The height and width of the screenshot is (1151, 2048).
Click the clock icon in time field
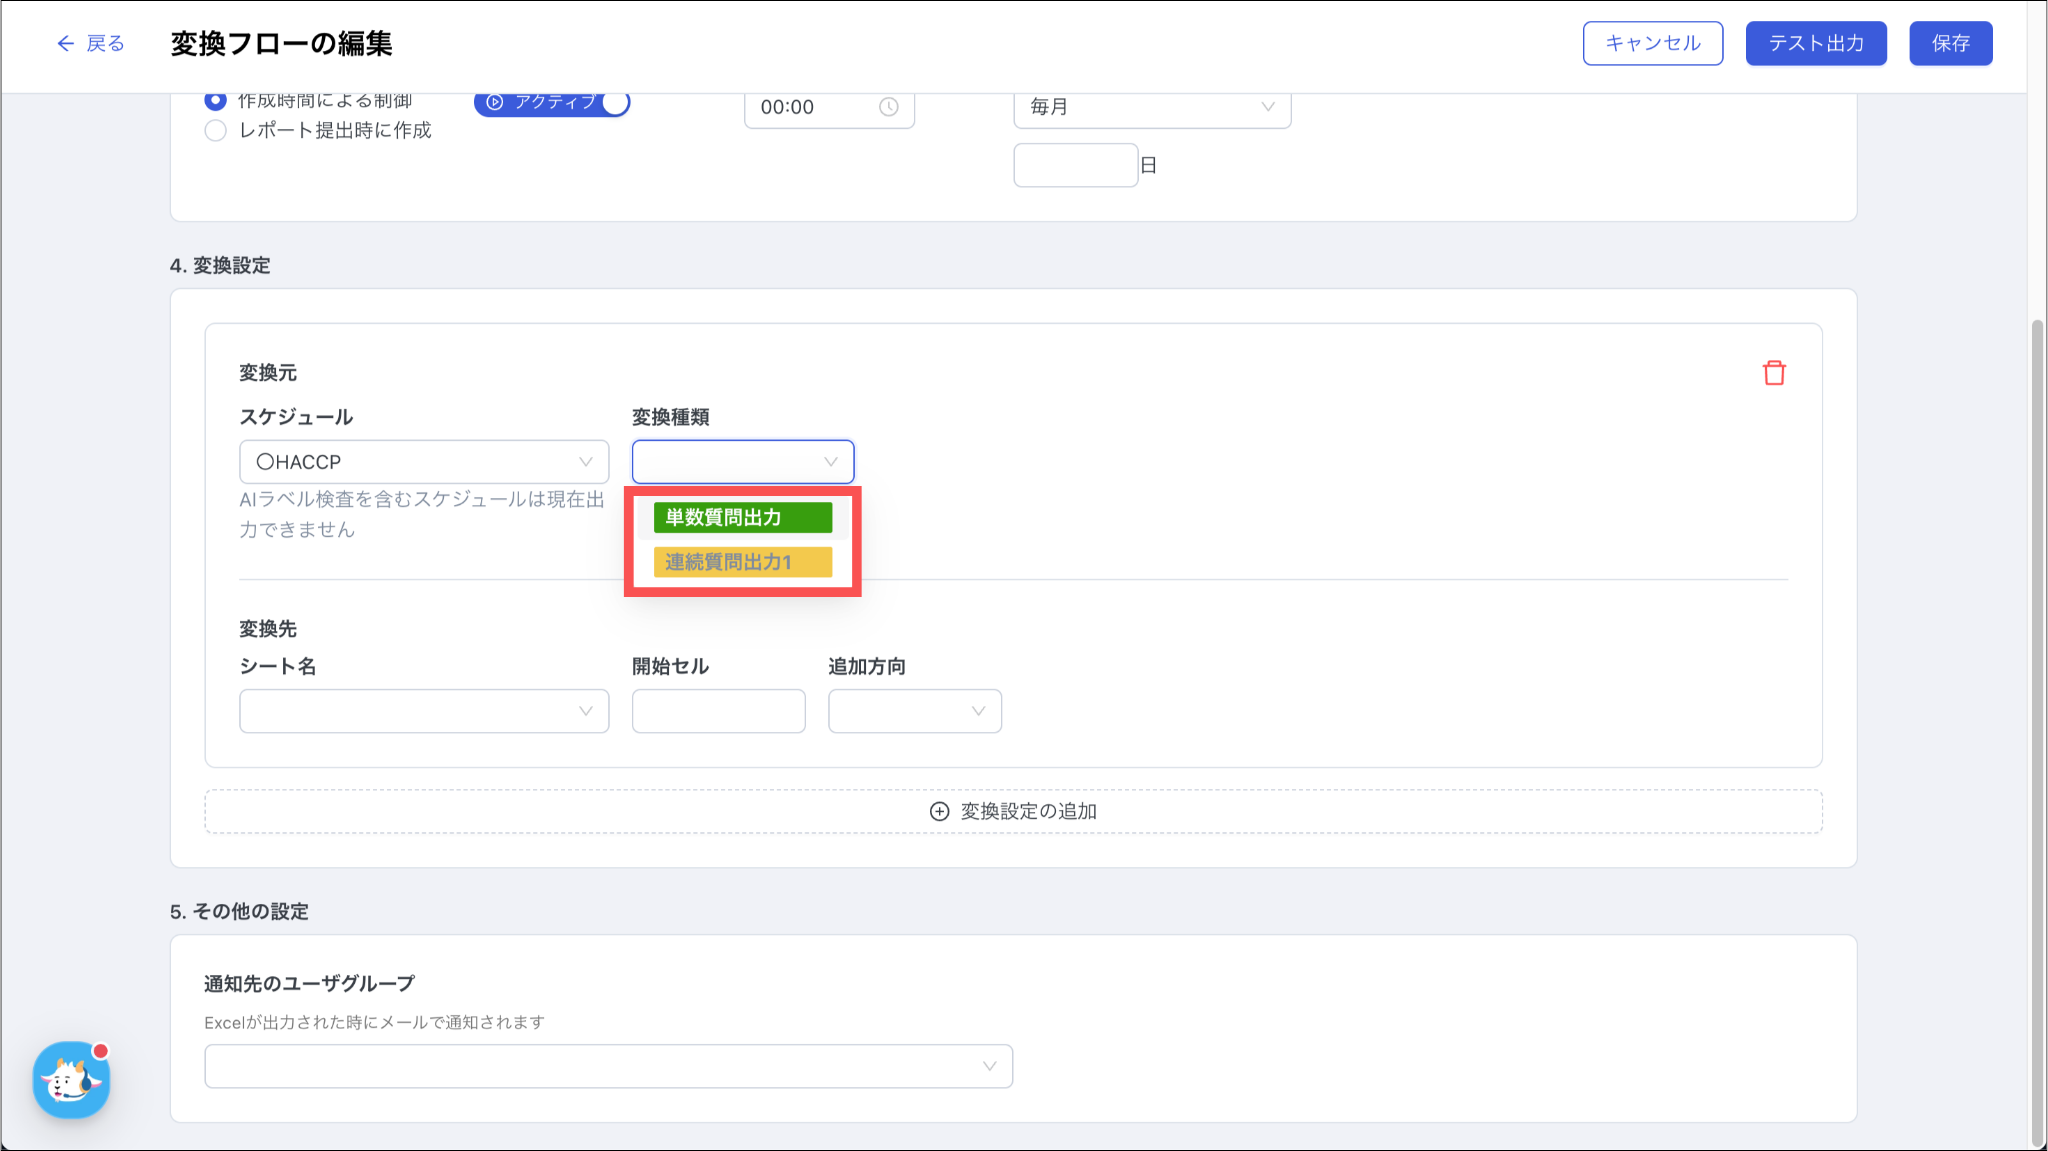pos(888,107)
